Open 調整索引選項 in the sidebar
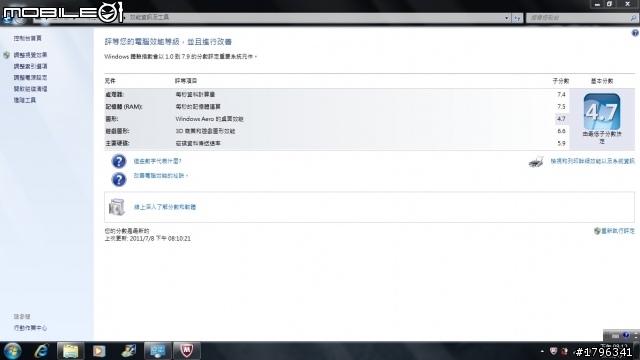This screenshot has width=640, height=360. point(30,66)
